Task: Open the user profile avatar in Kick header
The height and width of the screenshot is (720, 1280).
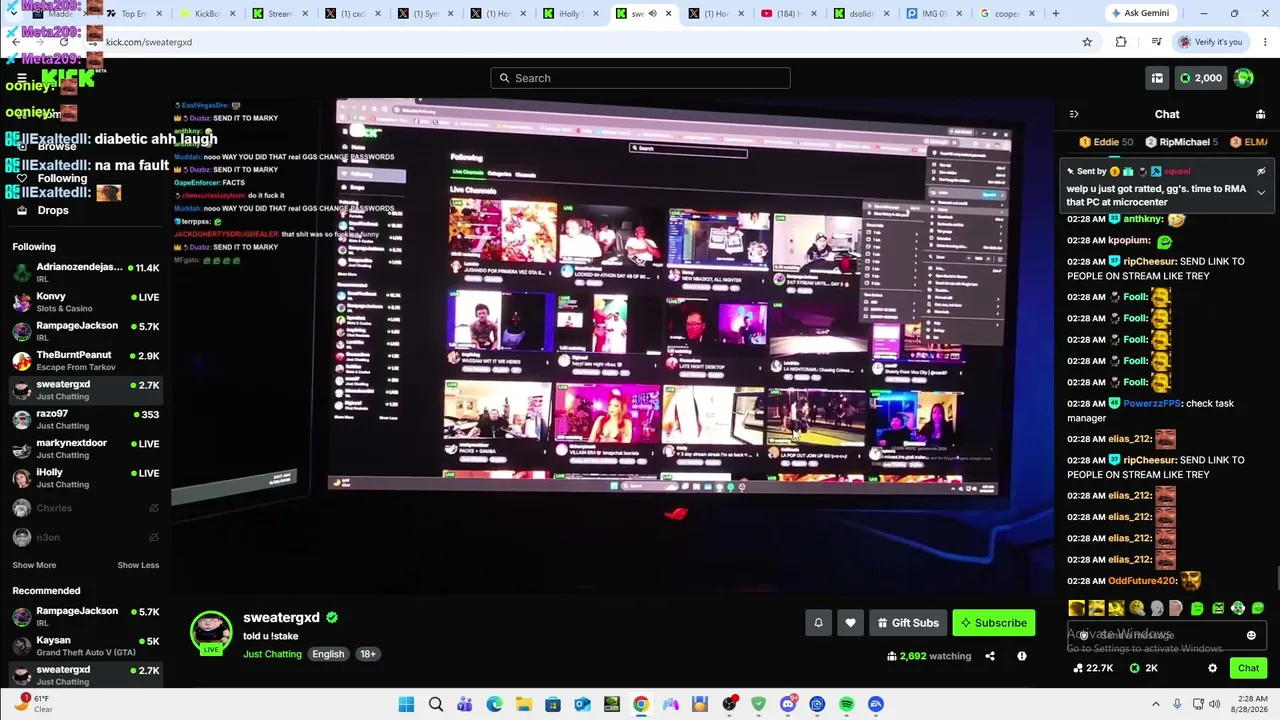Action: click(1243, 78)
